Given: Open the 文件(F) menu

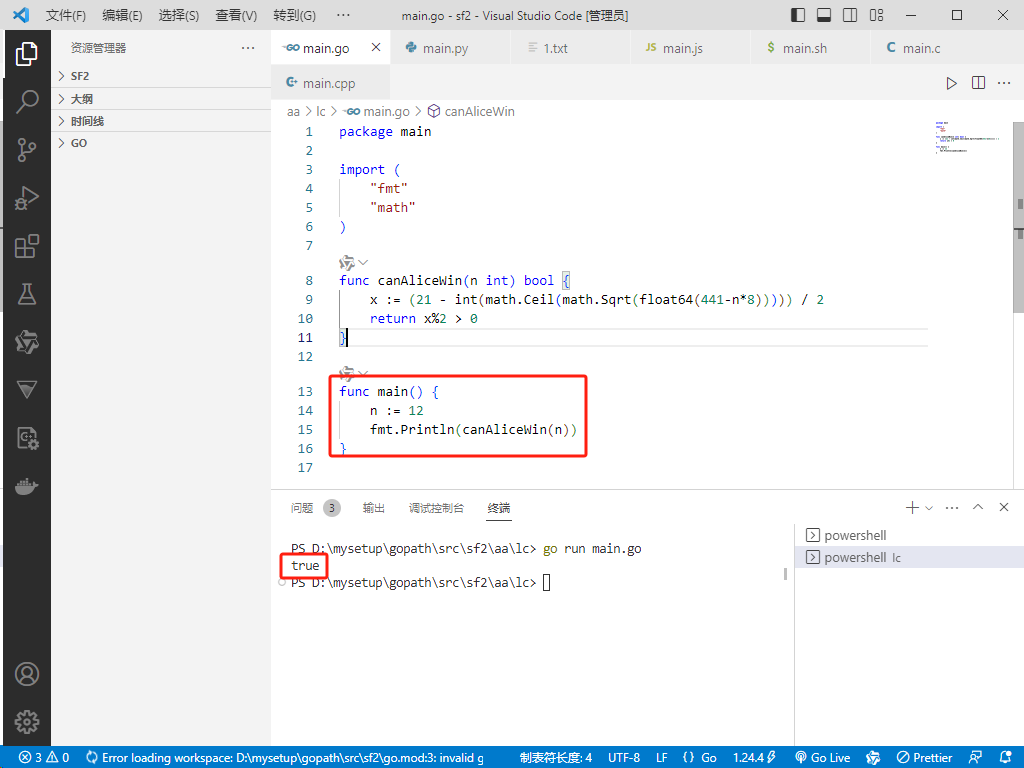Looking at the screenshot, I should 65,15.
